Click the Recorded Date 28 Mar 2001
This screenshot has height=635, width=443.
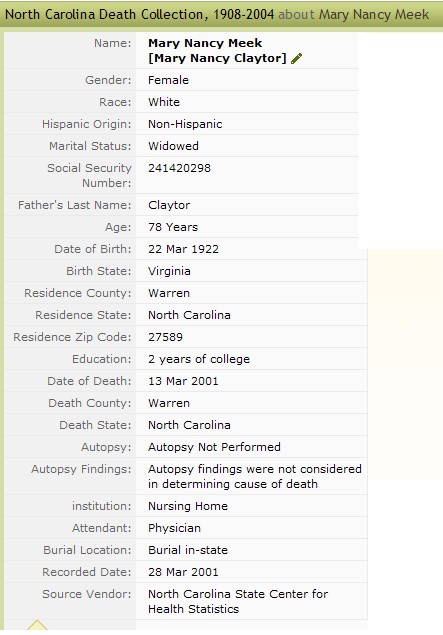pos(183,572)
